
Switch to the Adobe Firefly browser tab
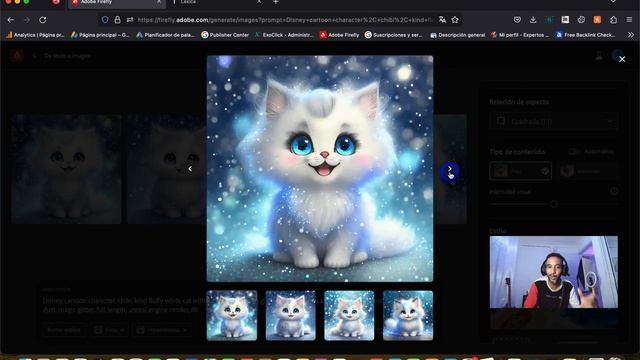point(116,3)
